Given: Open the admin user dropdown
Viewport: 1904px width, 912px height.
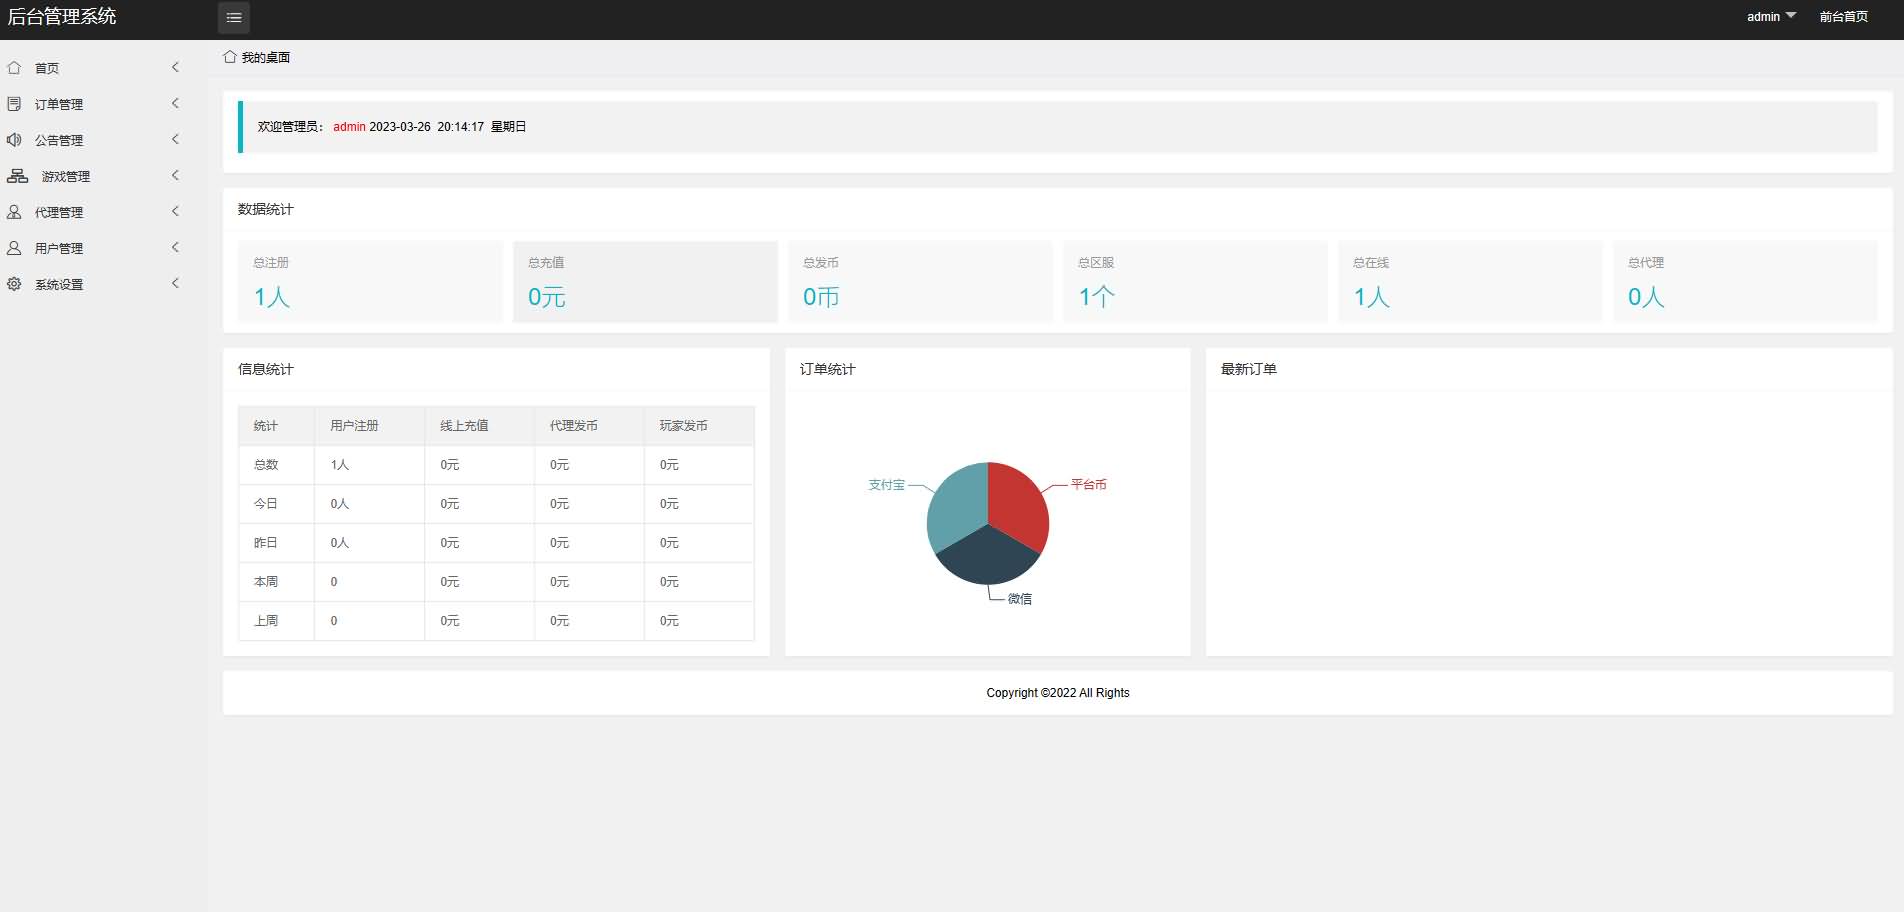Looking at the screenshot, I should click(x=1771, y=17).
